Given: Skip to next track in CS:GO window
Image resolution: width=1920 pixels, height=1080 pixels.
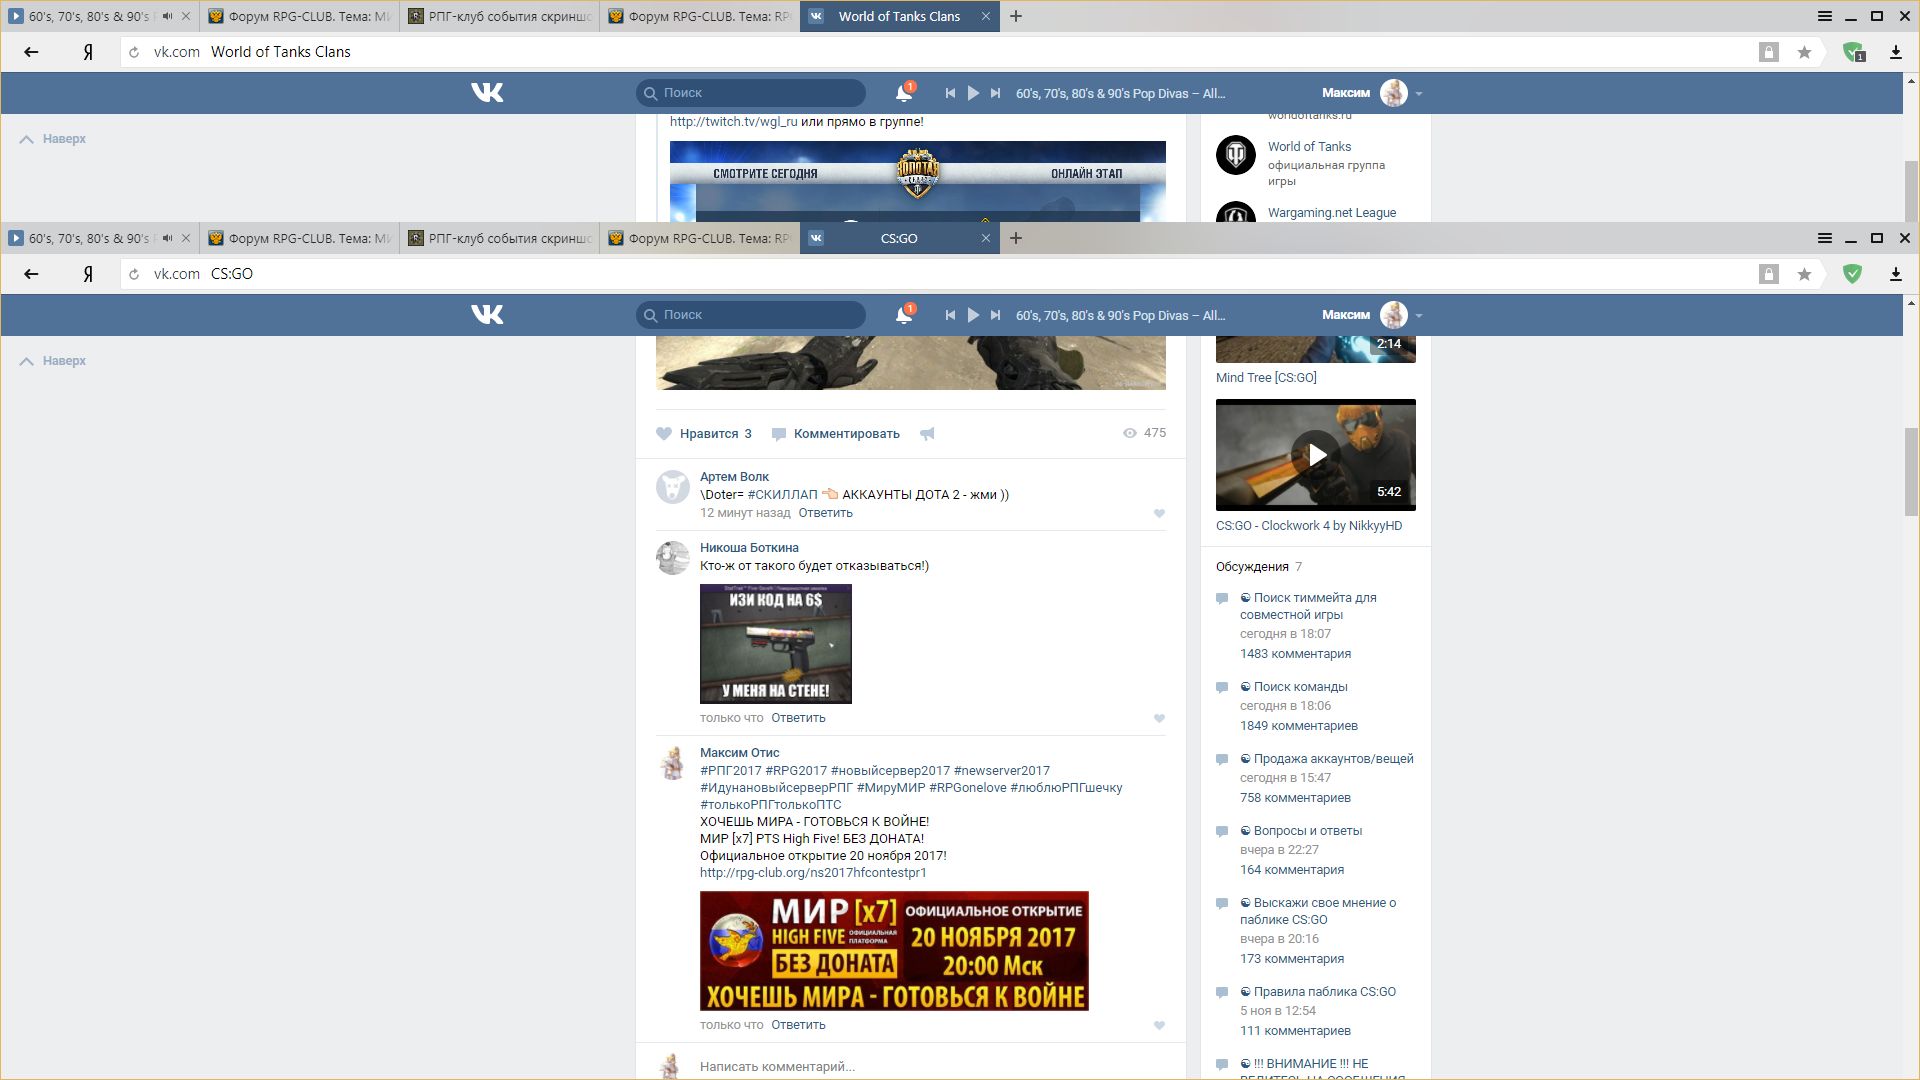Looking at the screenshot, I should [x=995, y=315].
